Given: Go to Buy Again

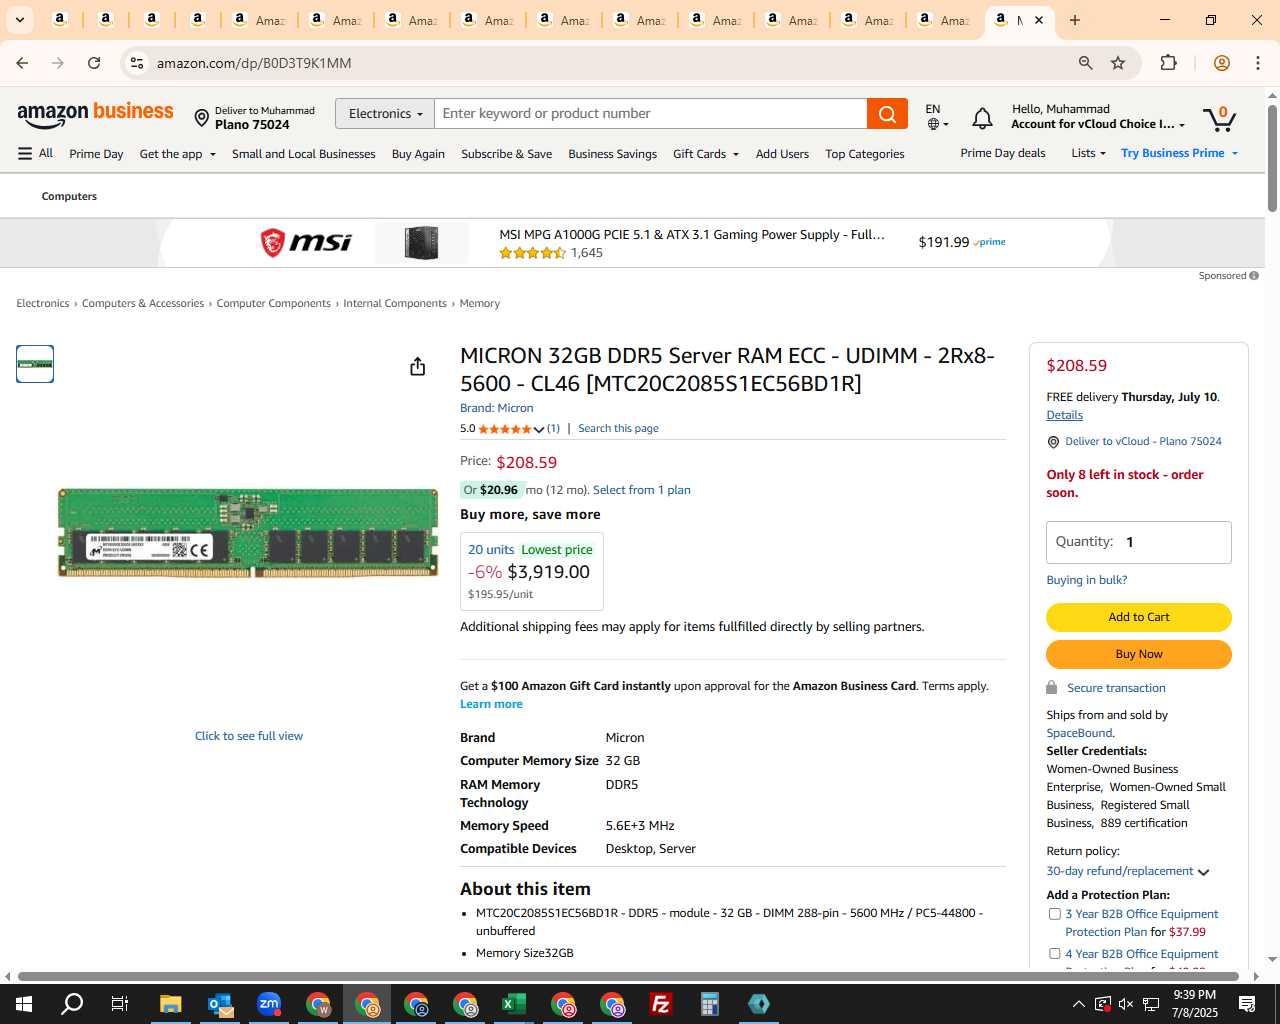Looking at the screenshot, I should point(418,154).
